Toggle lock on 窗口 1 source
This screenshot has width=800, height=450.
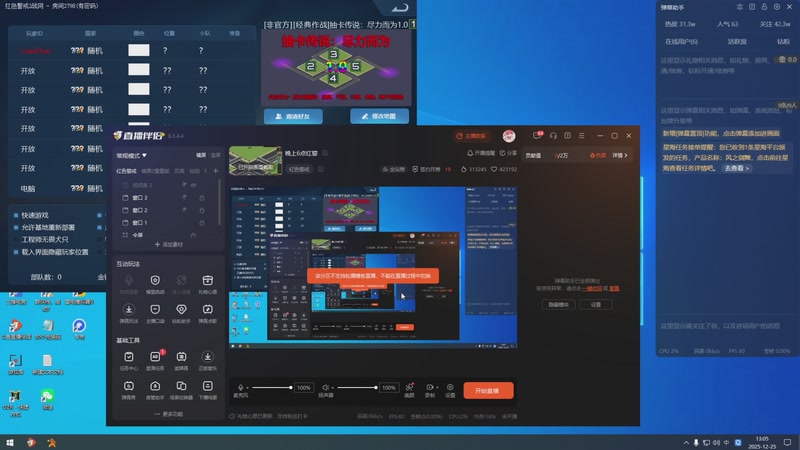tap(202, 223)
